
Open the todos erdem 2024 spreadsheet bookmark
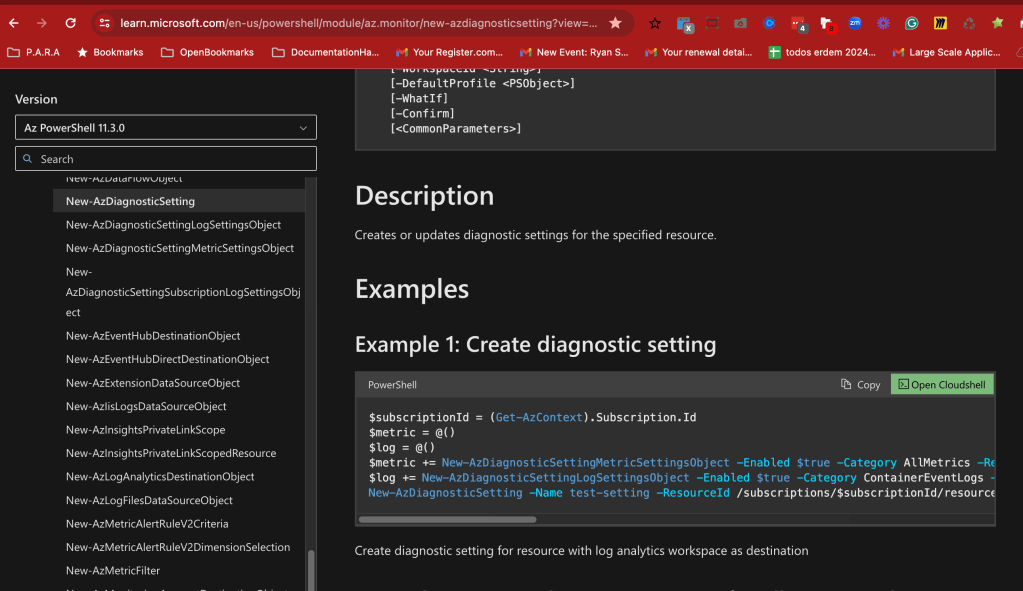point(822,52)
